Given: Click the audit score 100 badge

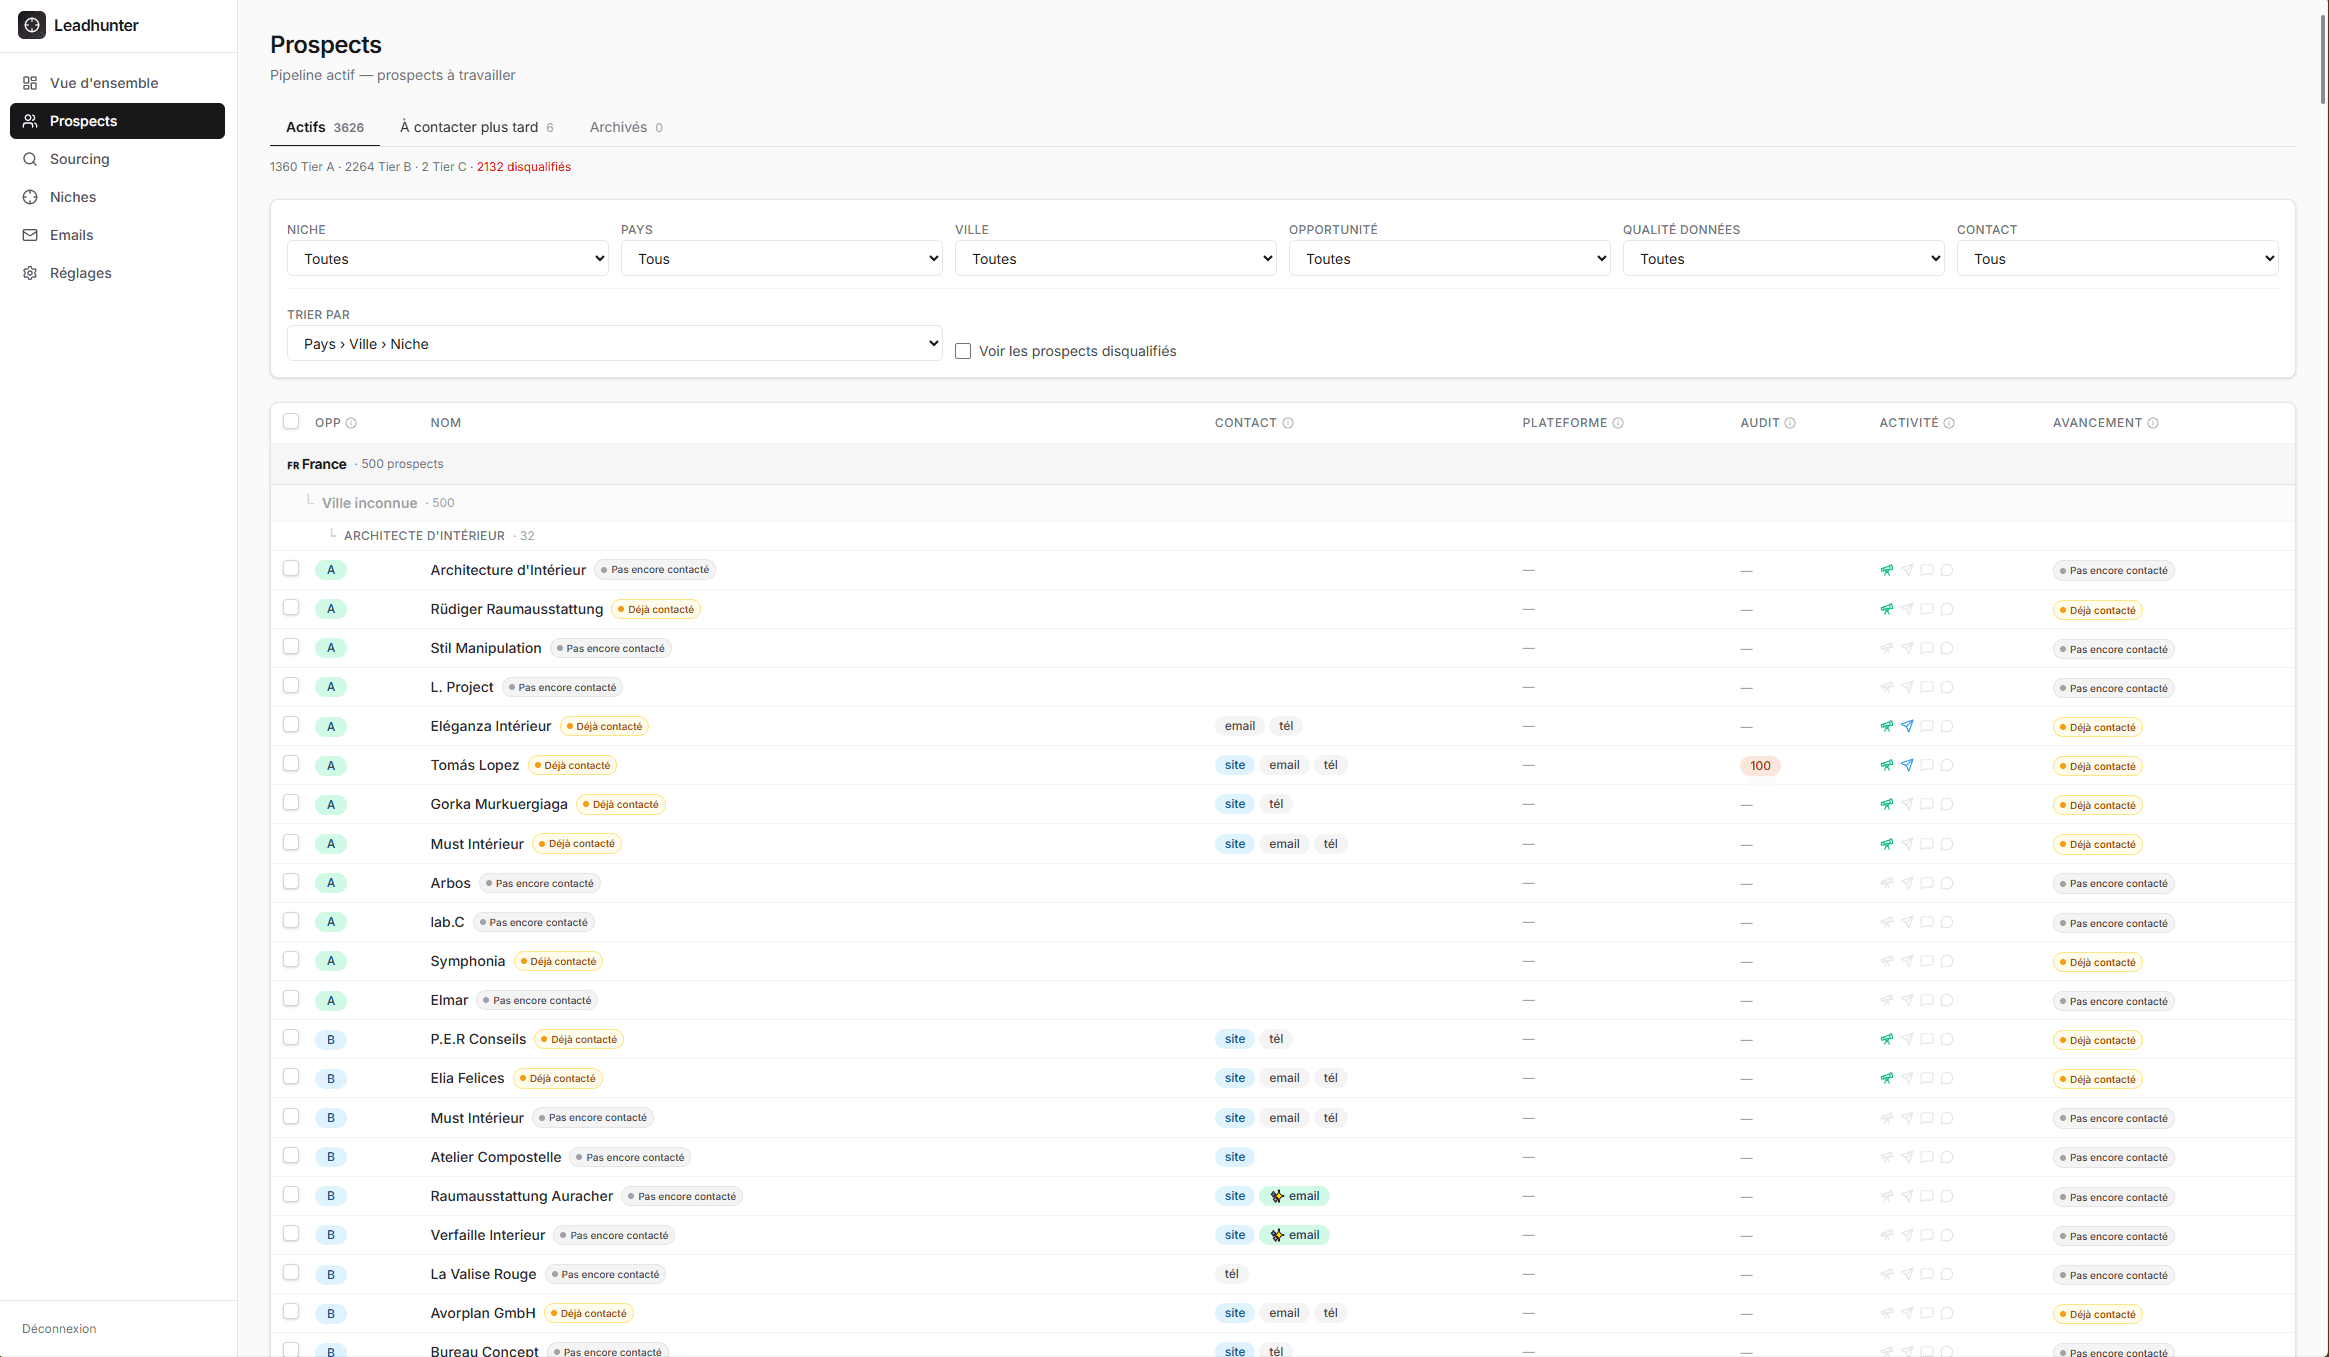Looking at the screenshot, I should 1760,766.
